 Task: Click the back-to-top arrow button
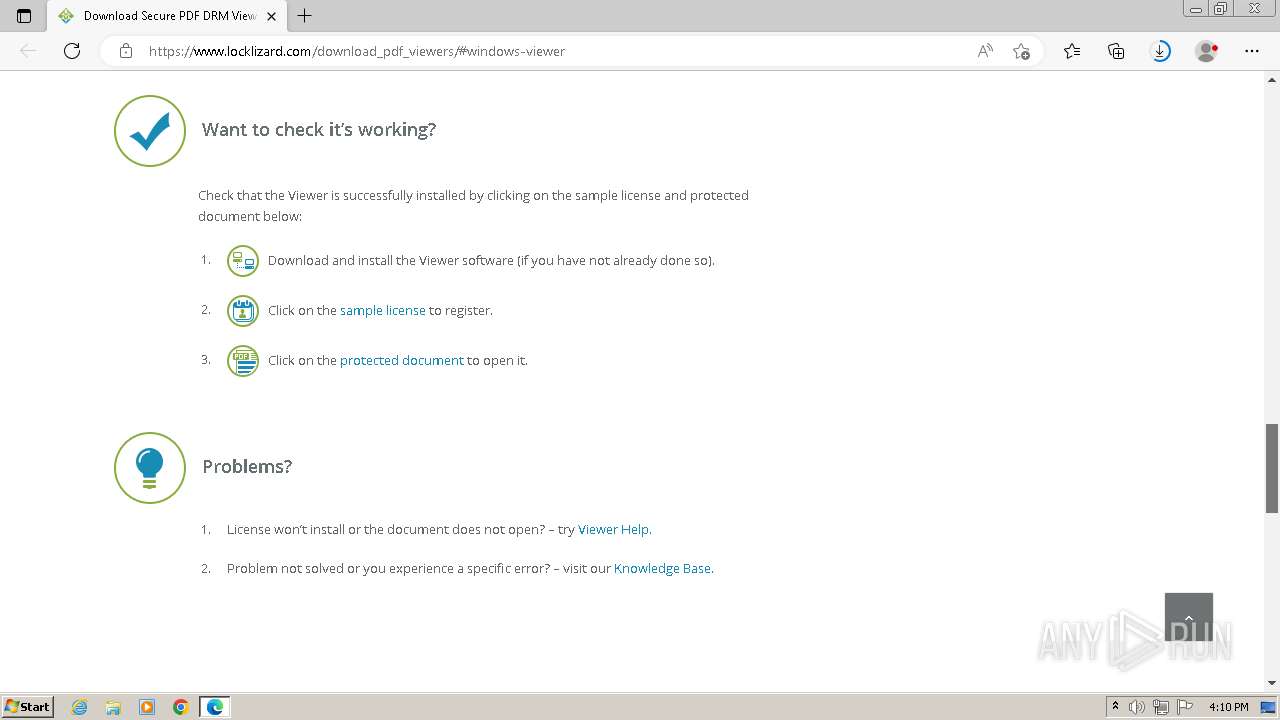pos(1189,617)
